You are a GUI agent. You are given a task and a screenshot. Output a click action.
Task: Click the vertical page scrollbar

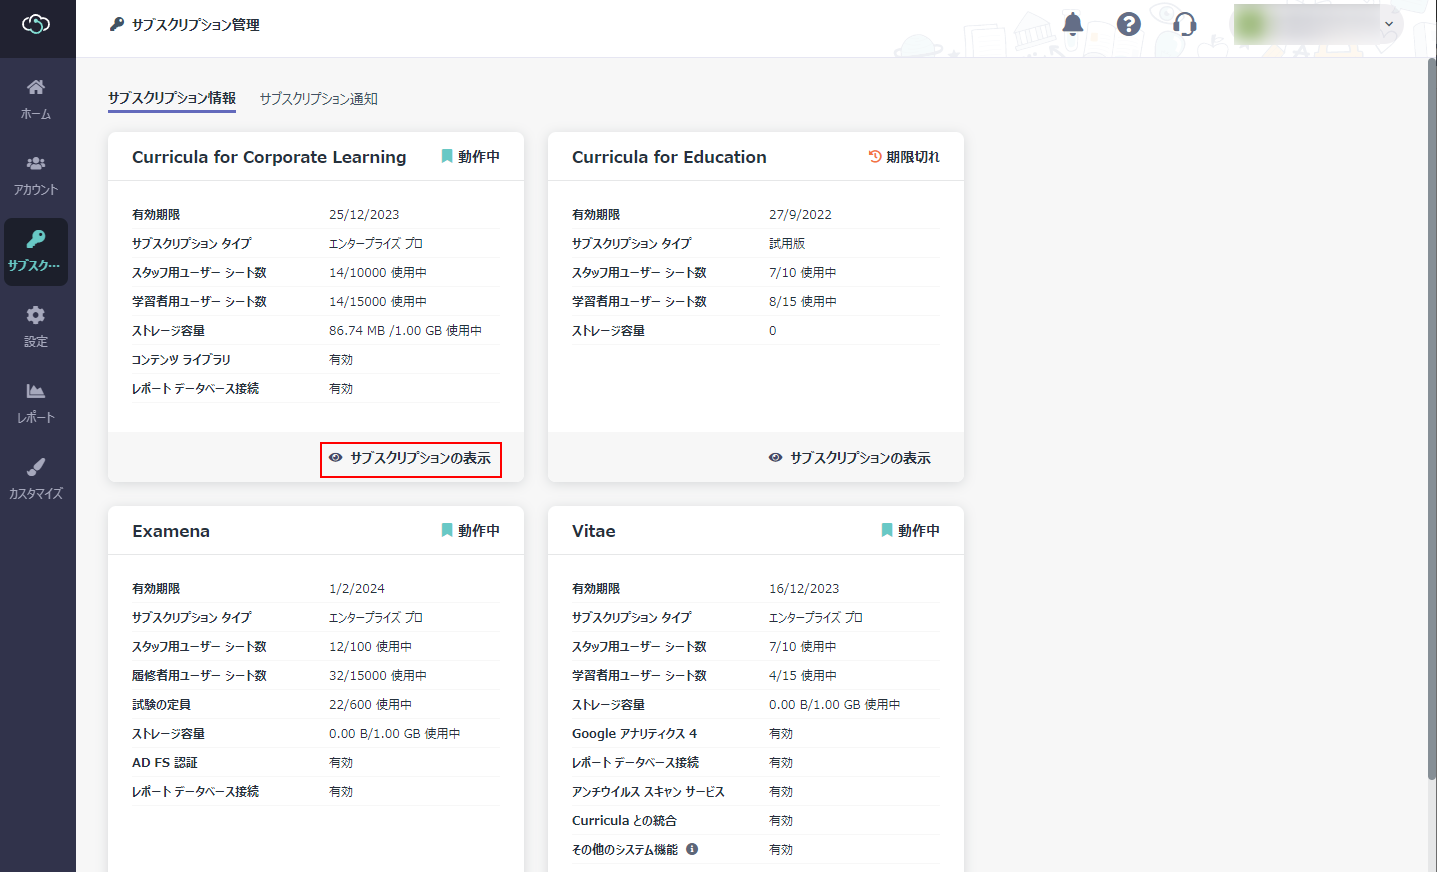tap(1432, 420)
